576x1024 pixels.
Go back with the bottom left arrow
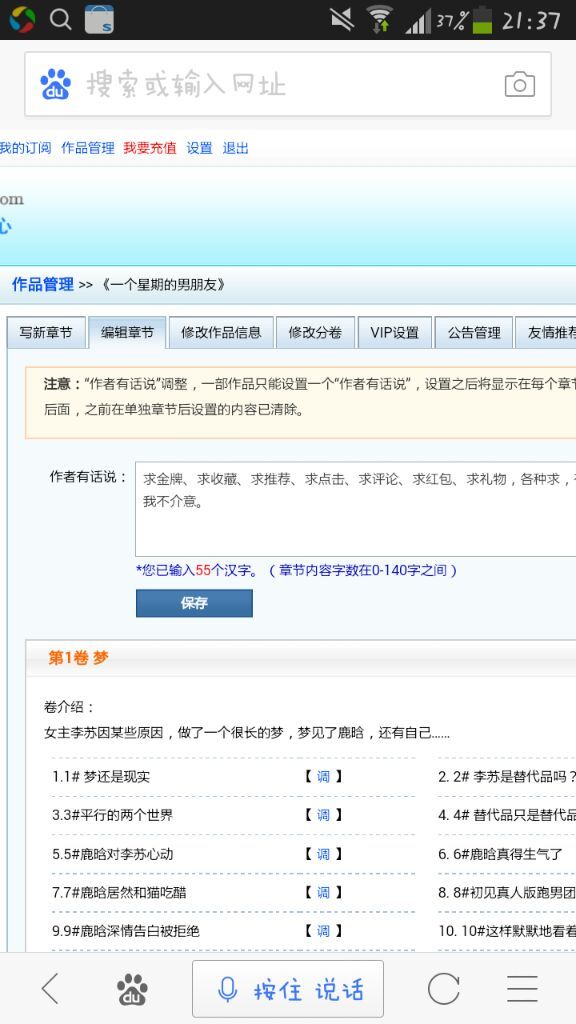point(50,988)
